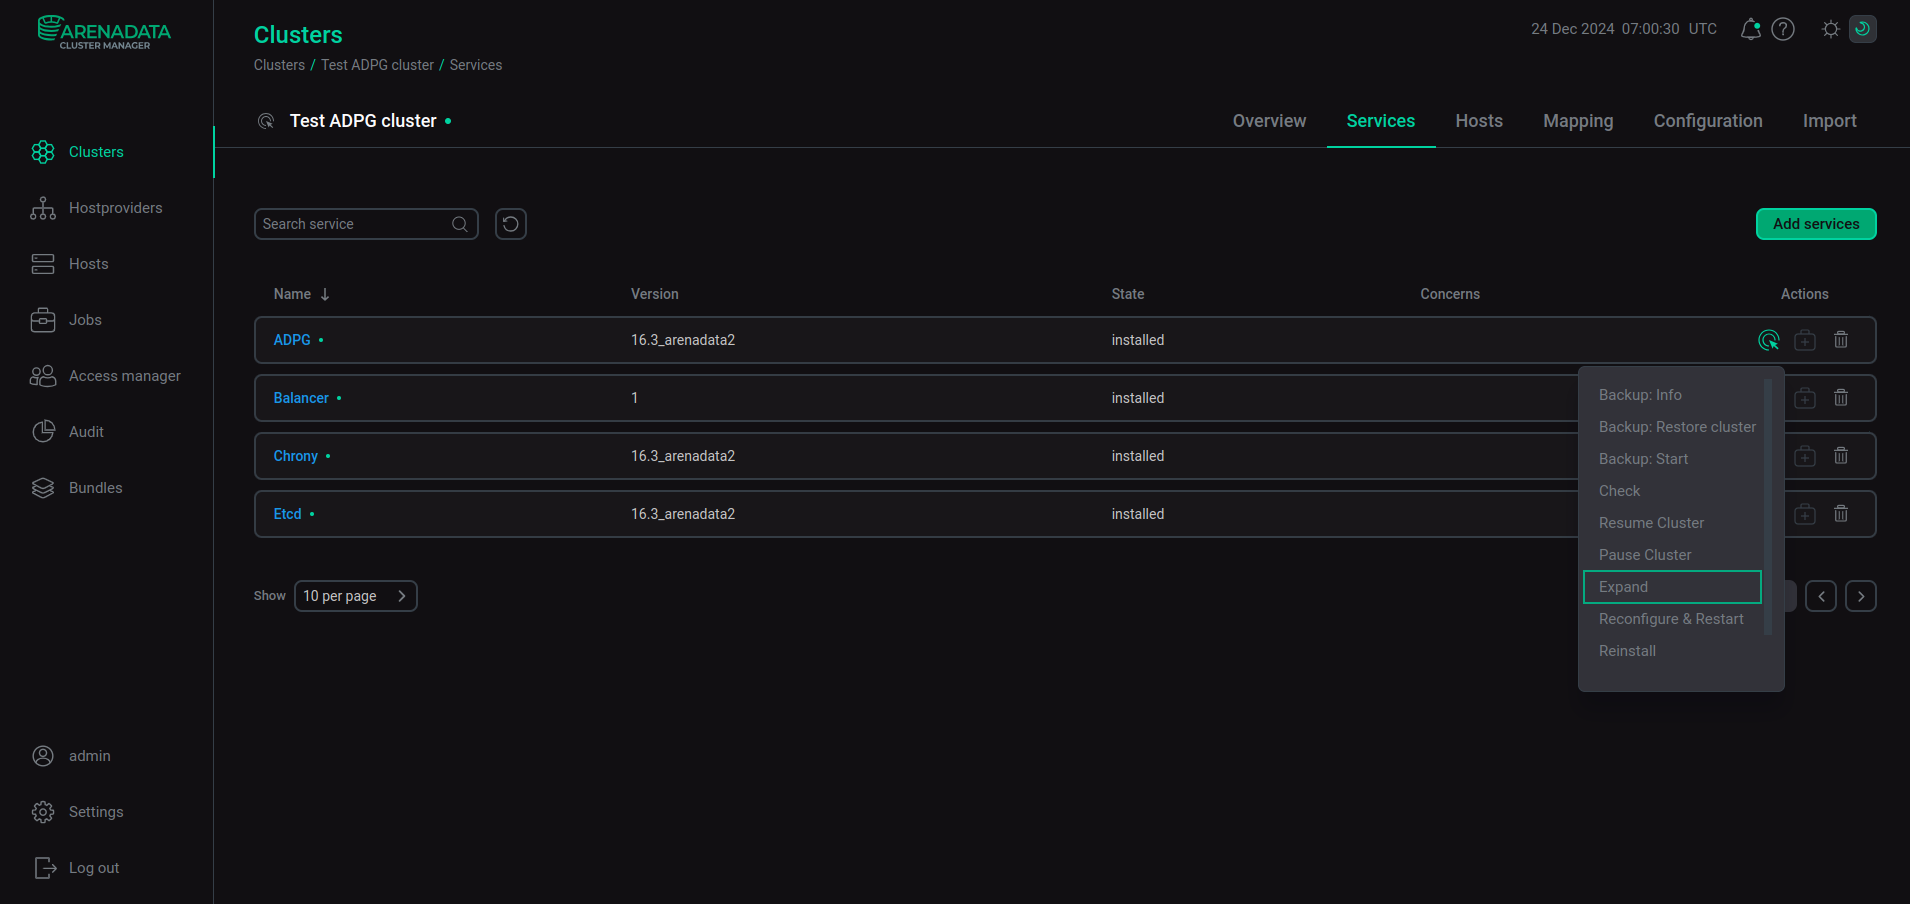Screen dimensions: 1910x904
Task: Open the Configuration tab
Action: point(1708,121)
